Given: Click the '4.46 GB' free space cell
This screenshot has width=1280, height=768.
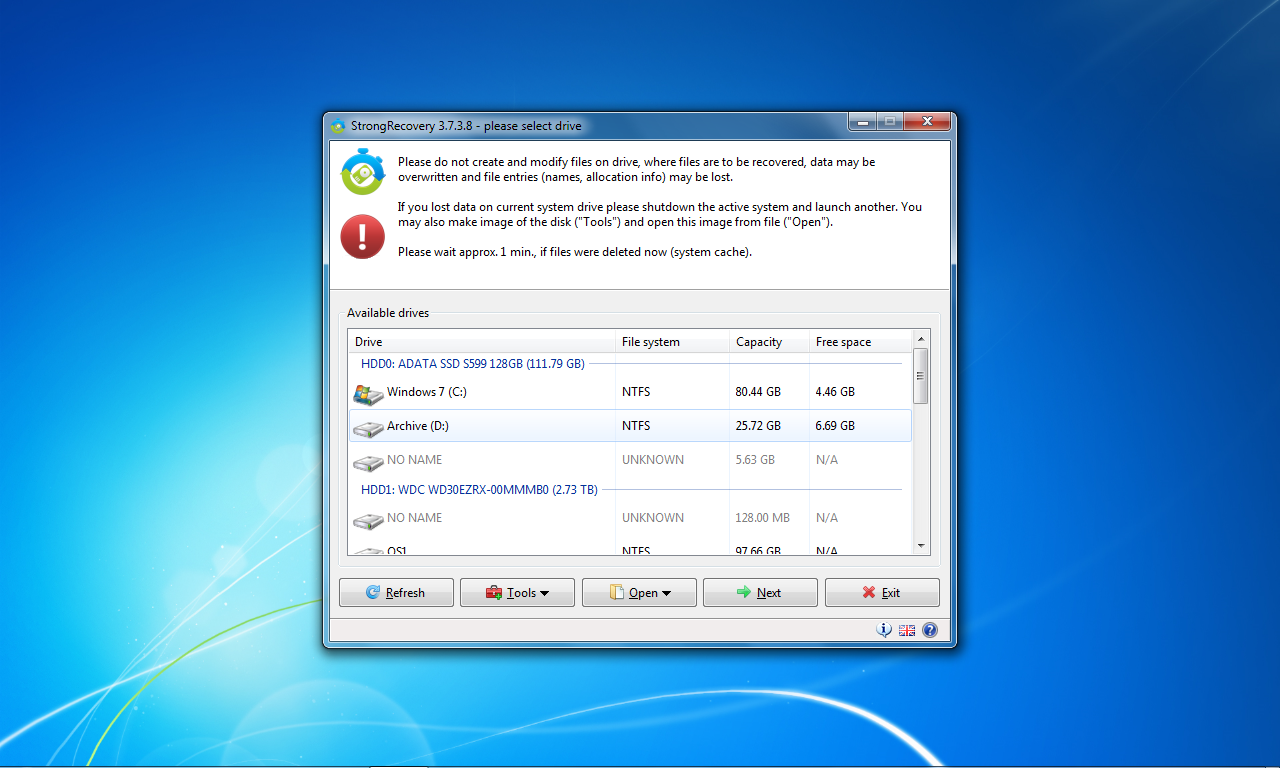Looking at the screenshot, I should click(x=835, y=392).
